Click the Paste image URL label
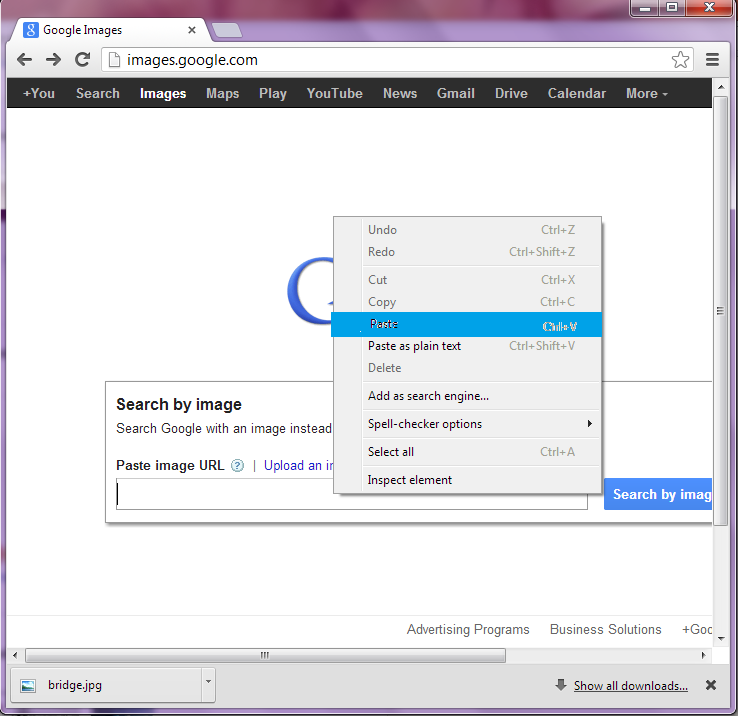Screen dimensions: 738x716 pos(170,466)
